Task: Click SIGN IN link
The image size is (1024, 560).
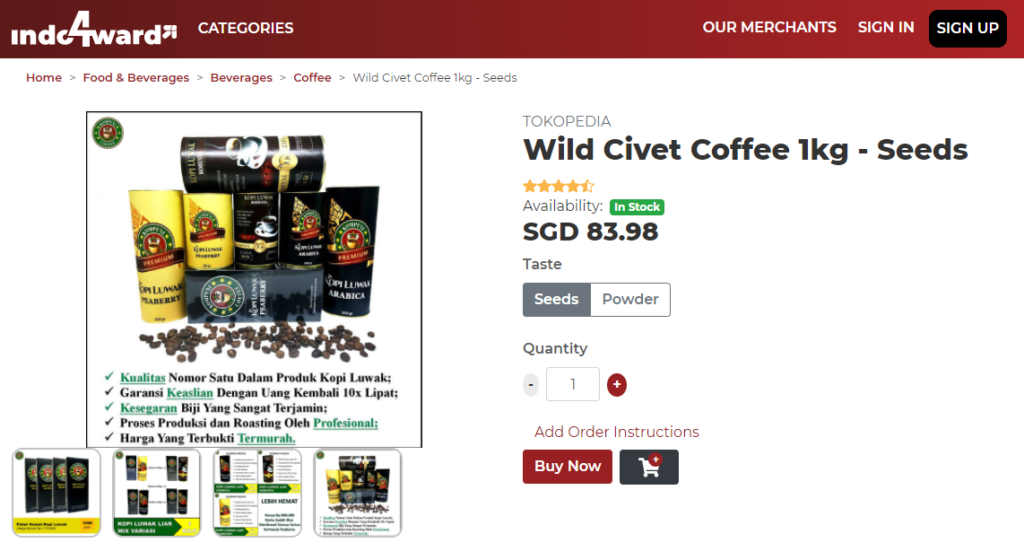Action: pos(886,27)
